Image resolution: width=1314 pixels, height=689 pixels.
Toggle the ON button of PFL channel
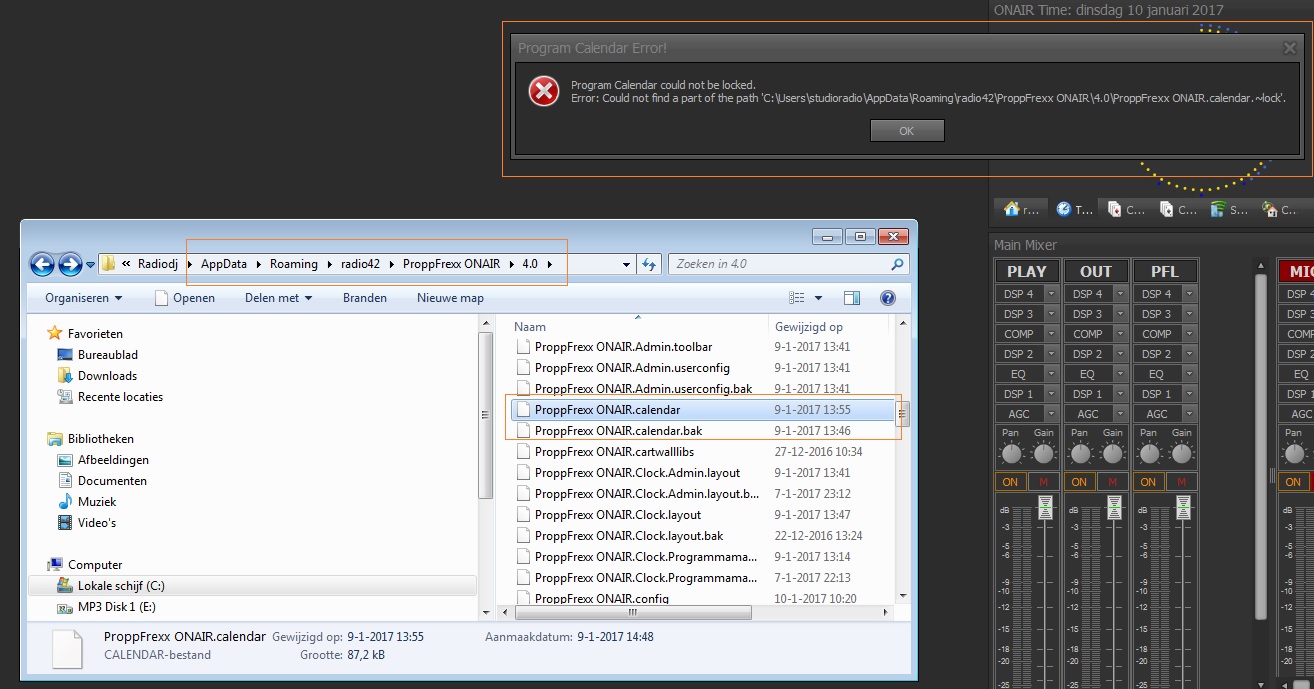[x=1148, y=482]
